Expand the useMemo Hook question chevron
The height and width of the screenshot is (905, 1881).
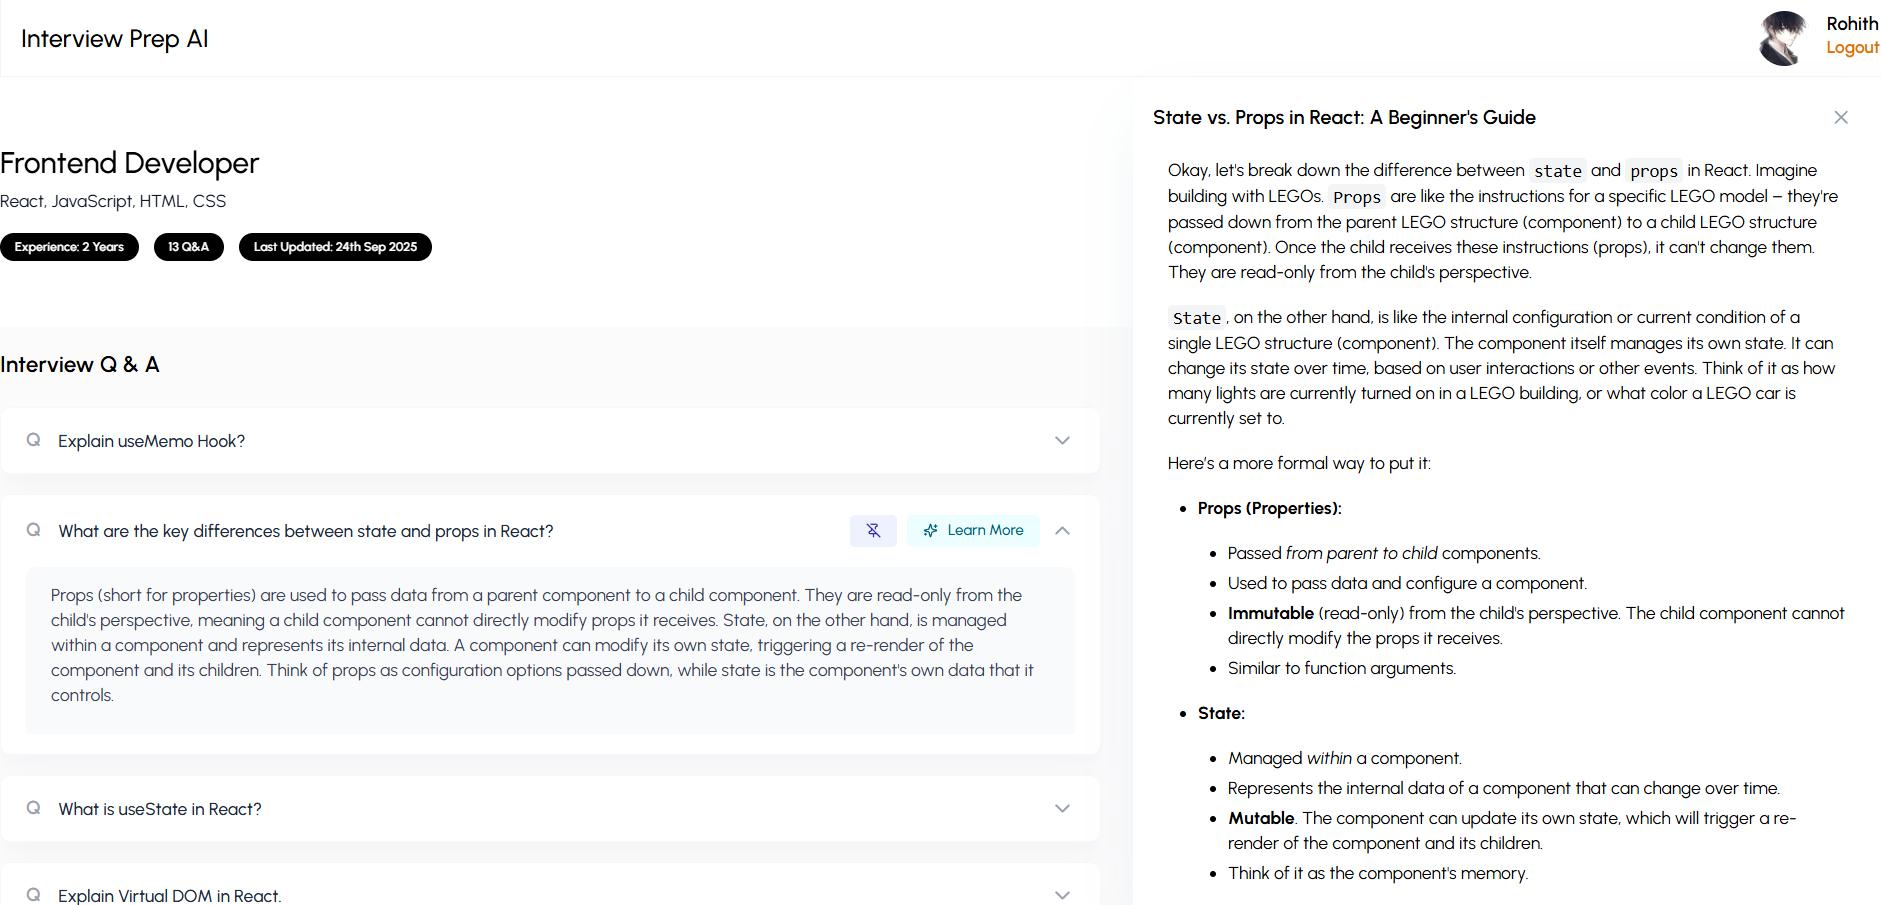1062,441
